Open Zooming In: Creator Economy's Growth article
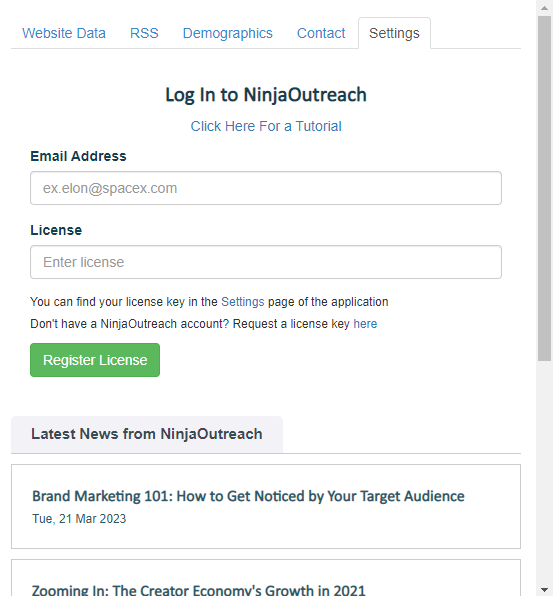This screenshot has height=596, width=553. pyautogui.click(x=198, y=590)
